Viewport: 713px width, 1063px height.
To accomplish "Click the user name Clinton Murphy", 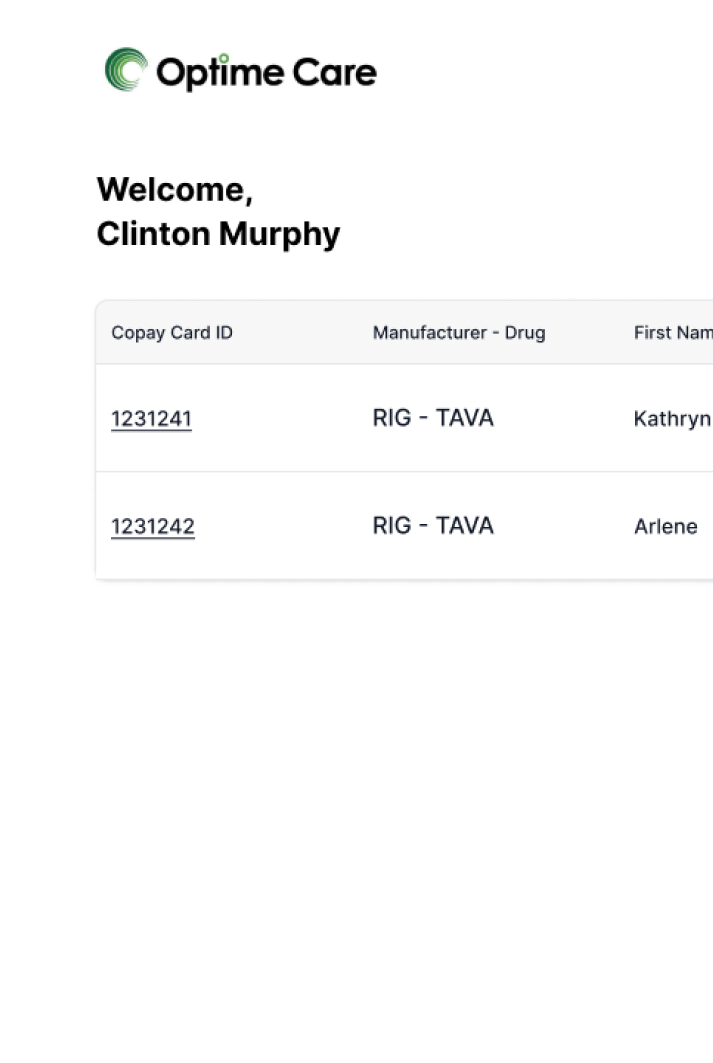I will tap(218, 234).
